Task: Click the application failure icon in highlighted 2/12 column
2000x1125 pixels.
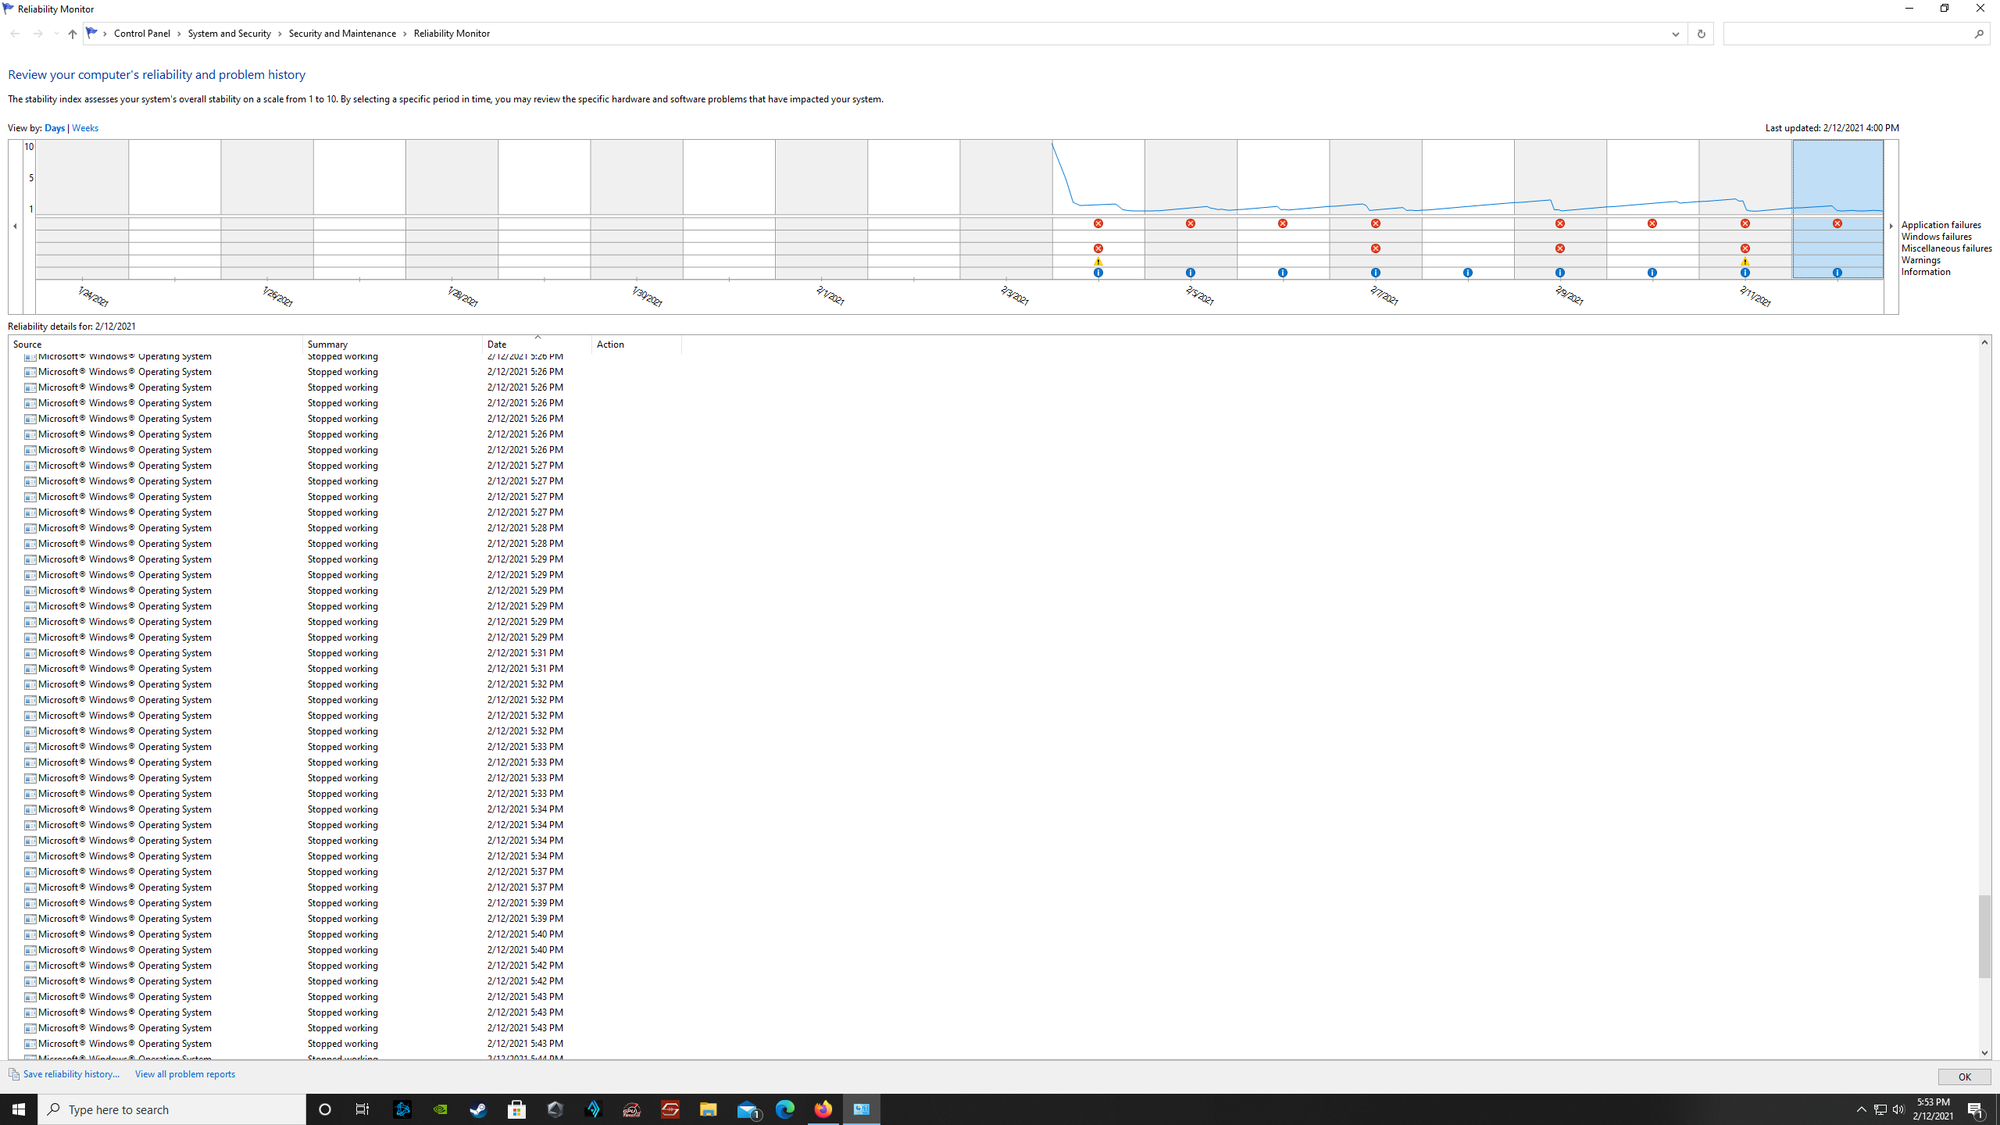Action: (1837, 224)
